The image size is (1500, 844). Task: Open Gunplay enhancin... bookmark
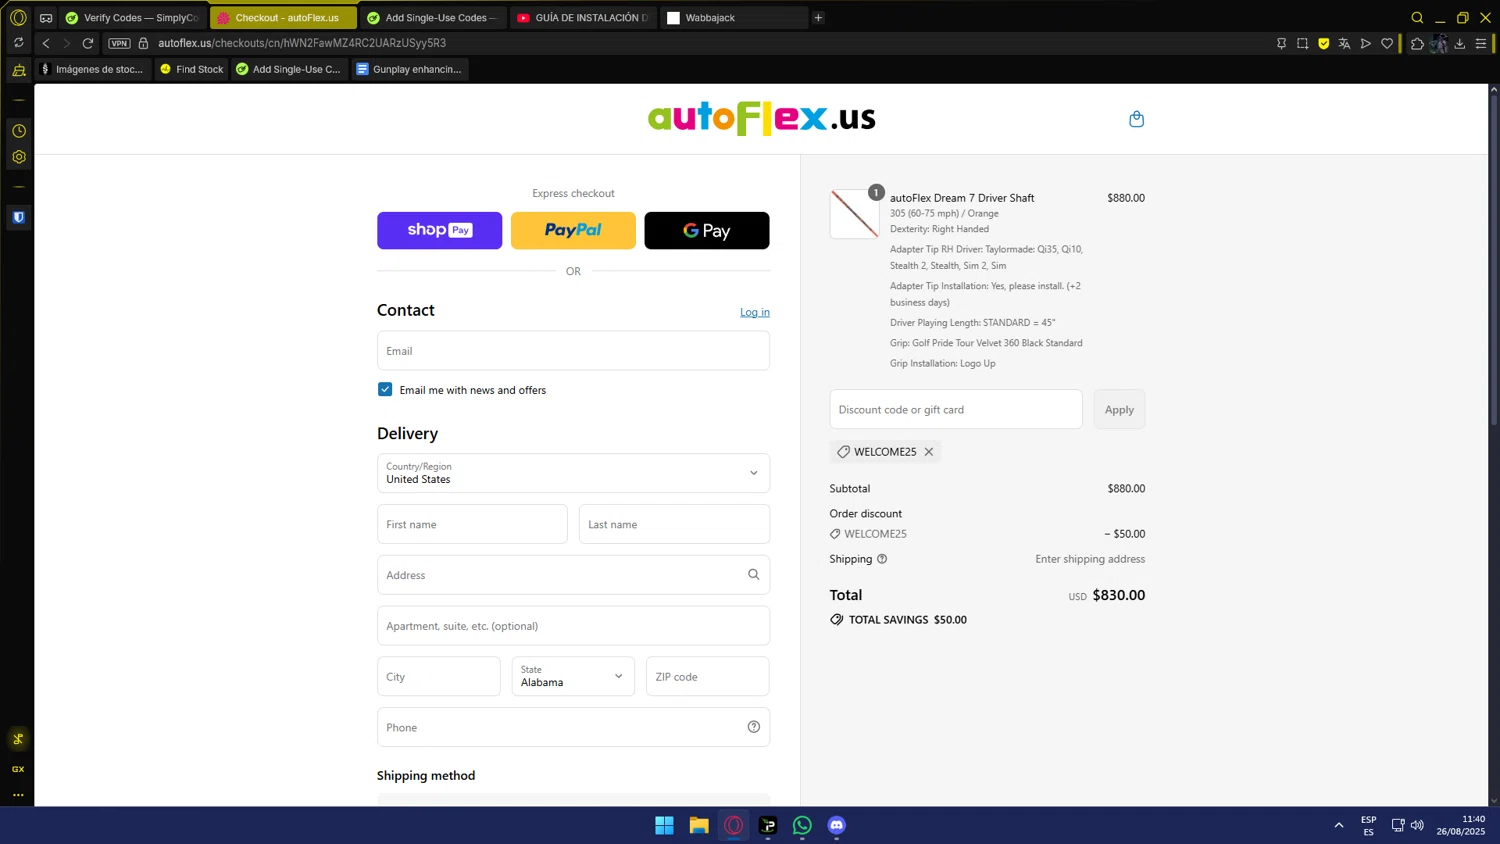(x=409, y=69)
